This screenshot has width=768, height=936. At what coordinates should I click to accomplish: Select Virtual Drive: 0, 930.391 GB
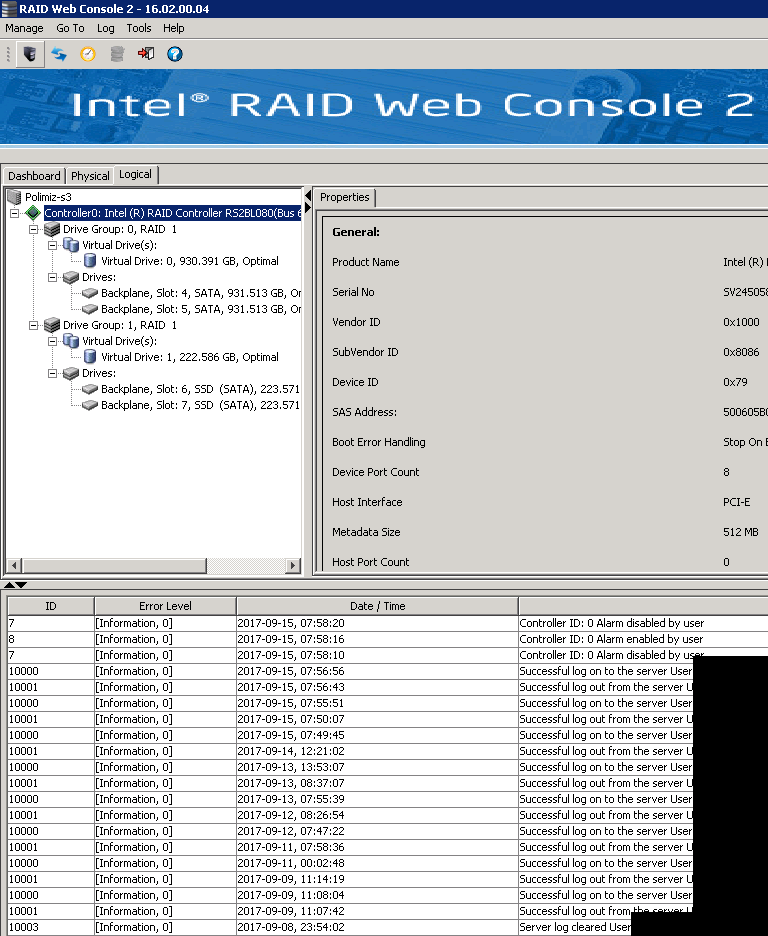click(x=189, y=261)
